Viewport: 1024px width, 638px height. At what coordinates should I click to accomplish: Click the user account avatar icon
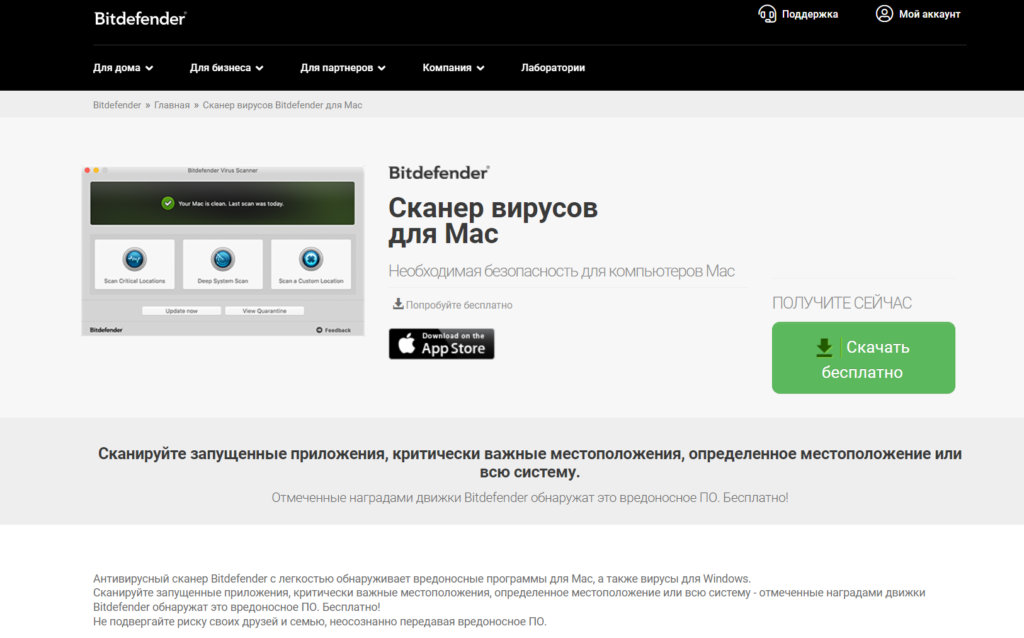coord(884,14)
